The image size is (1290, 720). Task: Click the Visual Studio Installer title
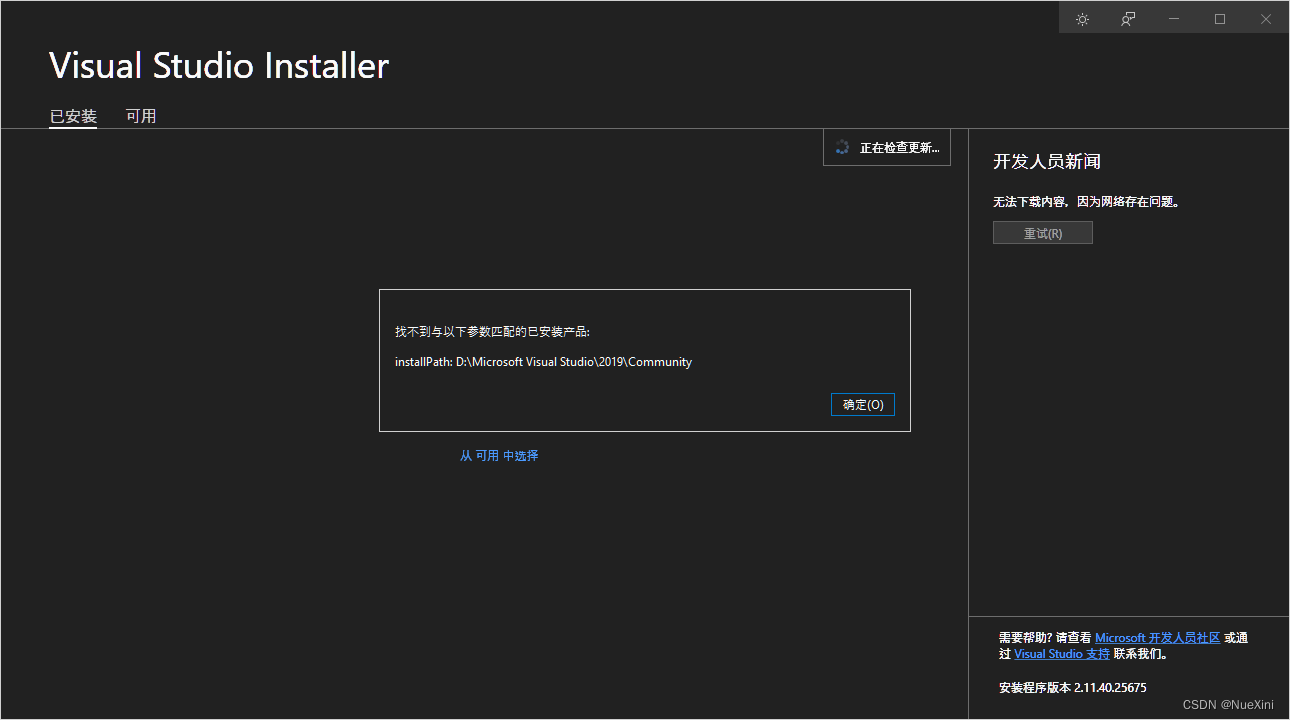219,66
